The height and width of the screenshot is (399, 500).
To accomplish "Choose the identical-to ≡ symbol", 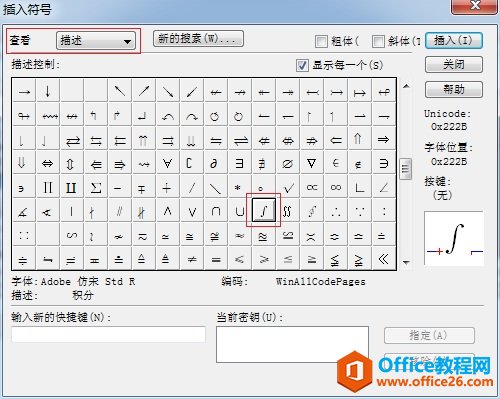I will 216,259.
